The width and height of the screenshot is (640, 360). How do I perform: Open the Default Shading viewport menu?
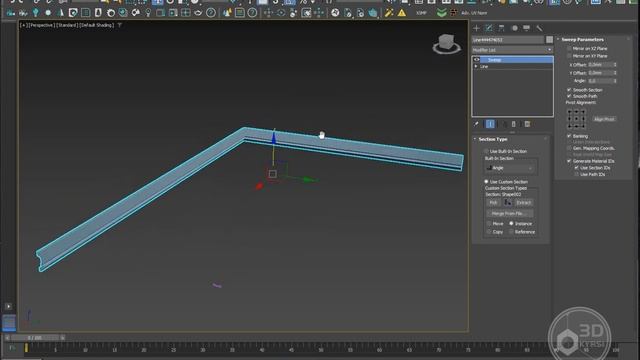97,25
